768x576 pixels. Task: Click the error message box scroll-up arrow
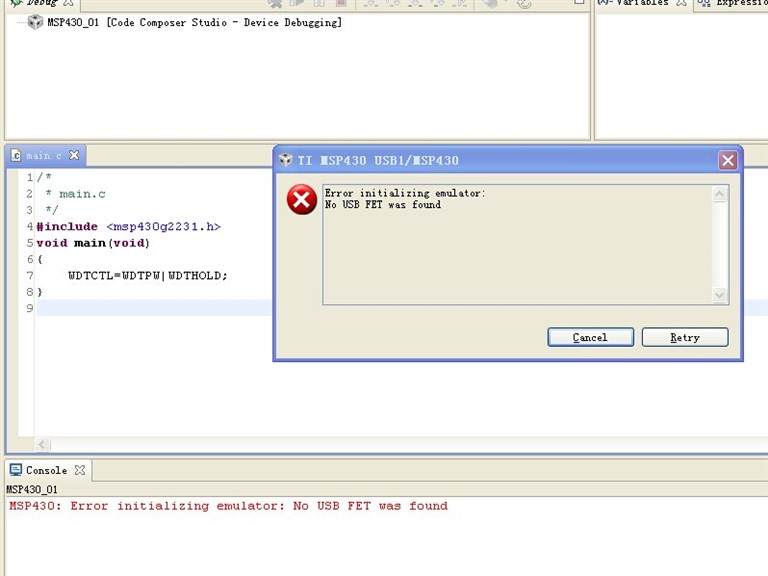coord(719,194)
